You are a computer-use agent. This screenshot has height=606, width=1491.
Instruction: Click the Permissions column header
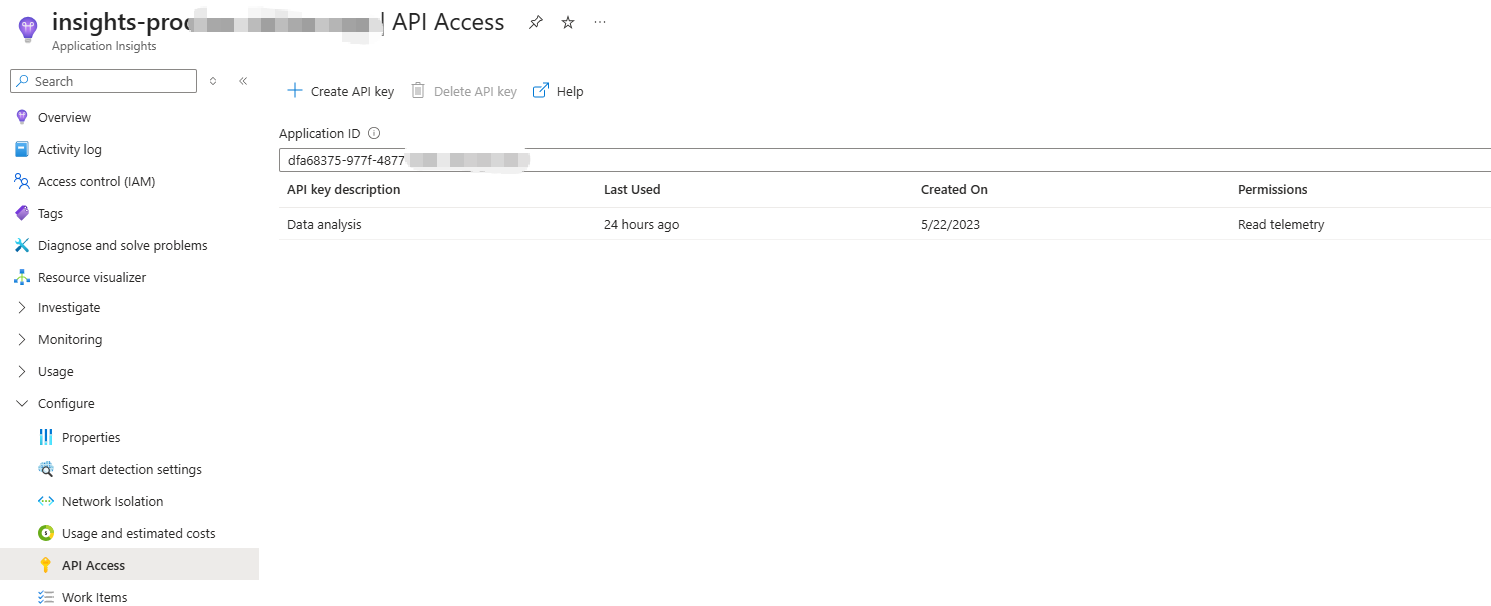(1273, 189)
